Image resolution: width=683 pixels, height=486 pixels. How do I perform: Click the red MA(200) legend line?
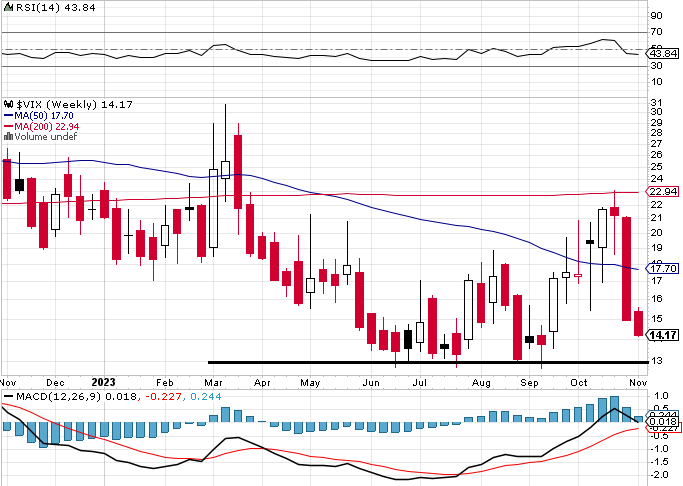tap(7, 127)
